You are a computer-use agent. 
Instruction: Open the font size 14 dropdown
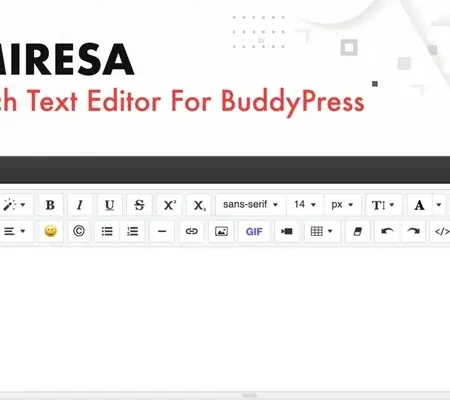pos(305,205)
